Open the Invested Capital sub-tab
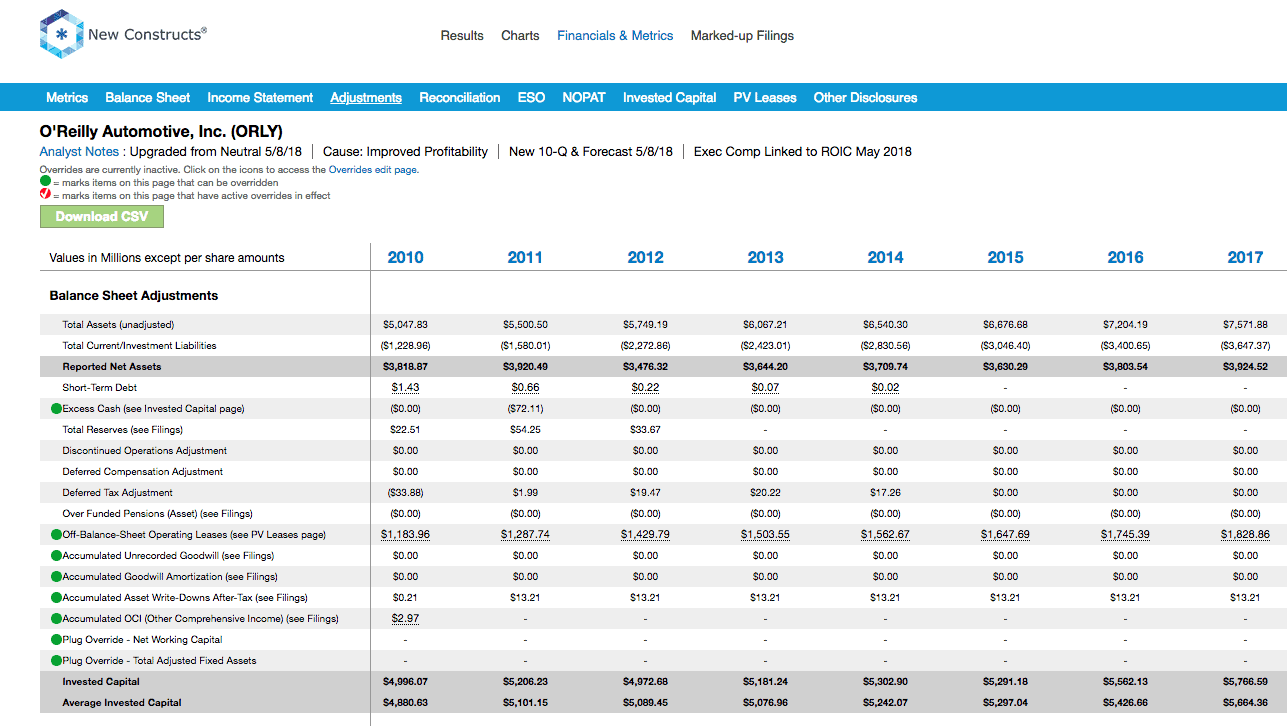The height and width of the screenshot is (726, 1287). point(669,97)
